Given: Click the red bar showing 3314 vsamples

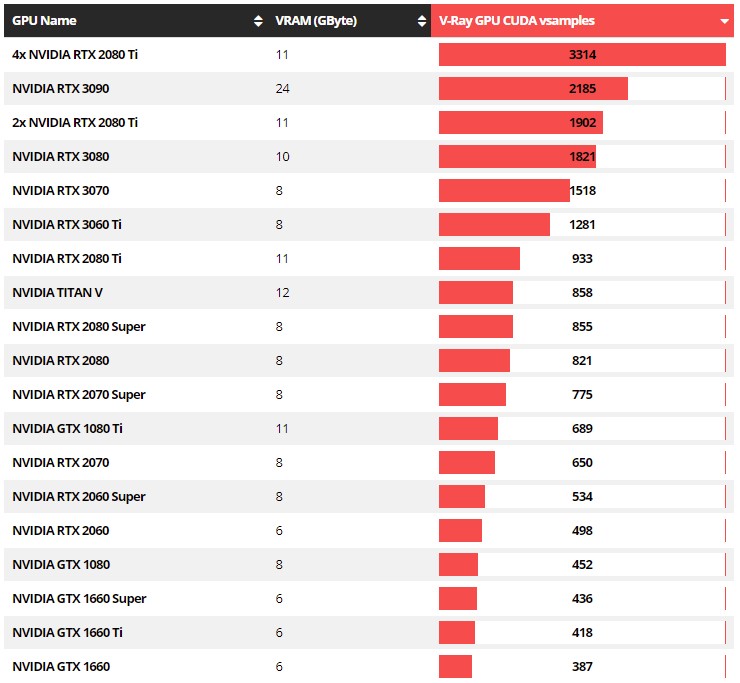Looking at the screenshot, I should click(x=582, y=54).
